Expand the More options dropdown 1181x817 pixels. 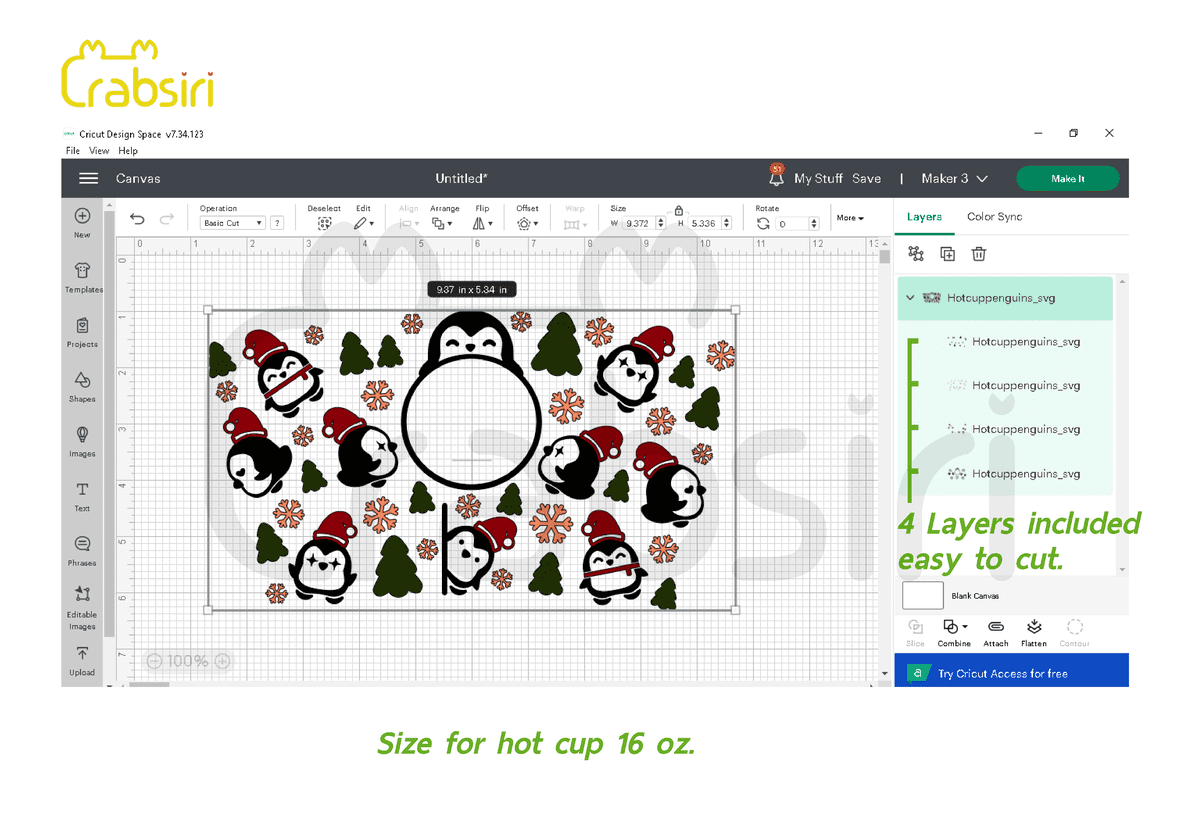(850, 218)
